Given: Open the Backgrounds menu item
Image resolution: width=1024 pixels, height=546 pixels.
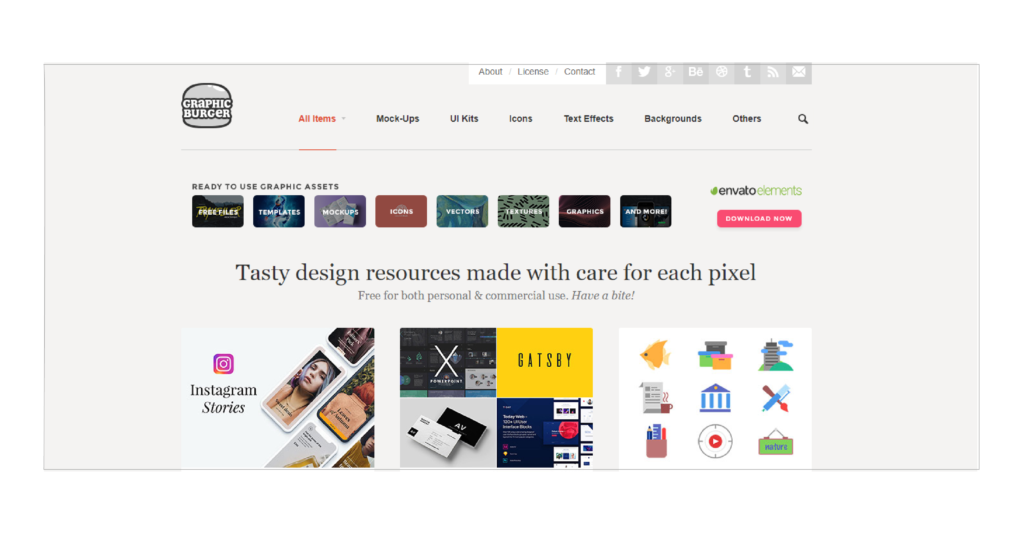Looking at the screenshot, I should click(673, 119).
